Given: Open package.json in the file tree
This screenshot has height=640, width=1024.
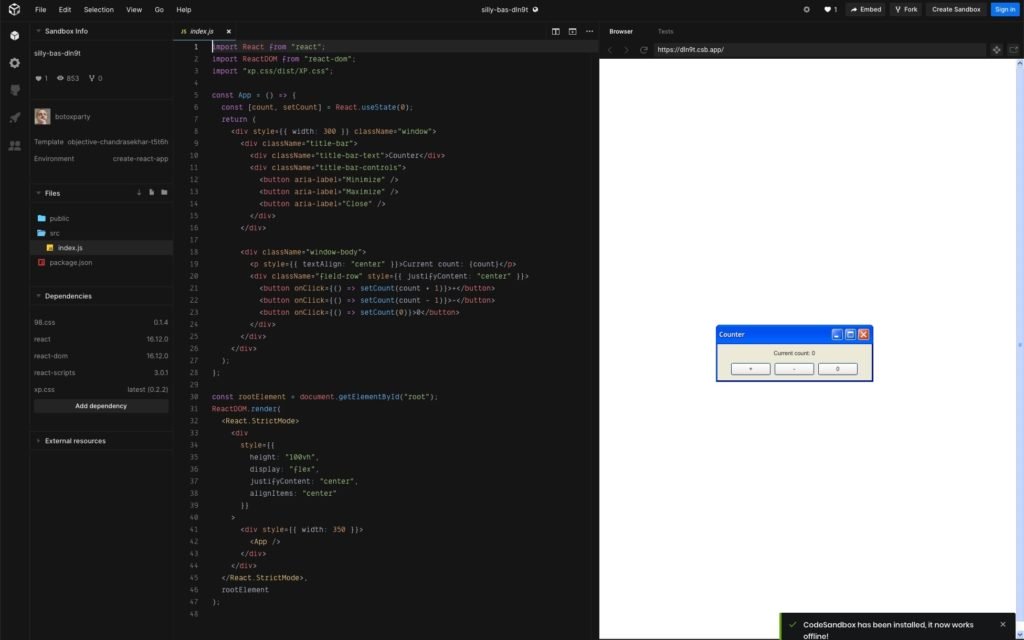Looking at the screenshot, I should [x=71, y=262].
